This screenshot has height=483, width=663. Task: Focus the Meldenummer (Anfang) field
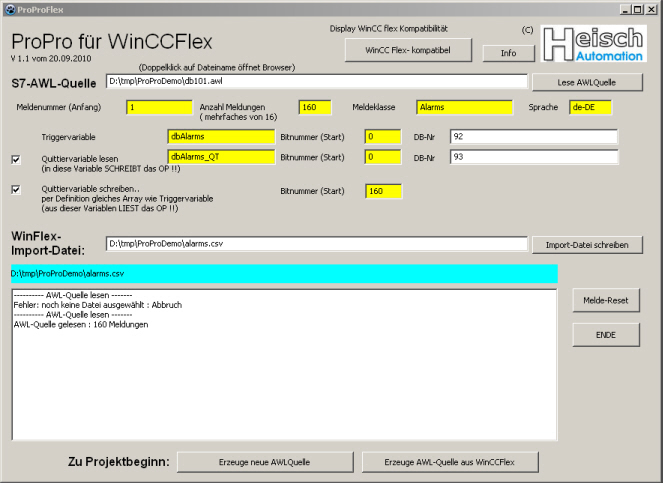point(159,107)
